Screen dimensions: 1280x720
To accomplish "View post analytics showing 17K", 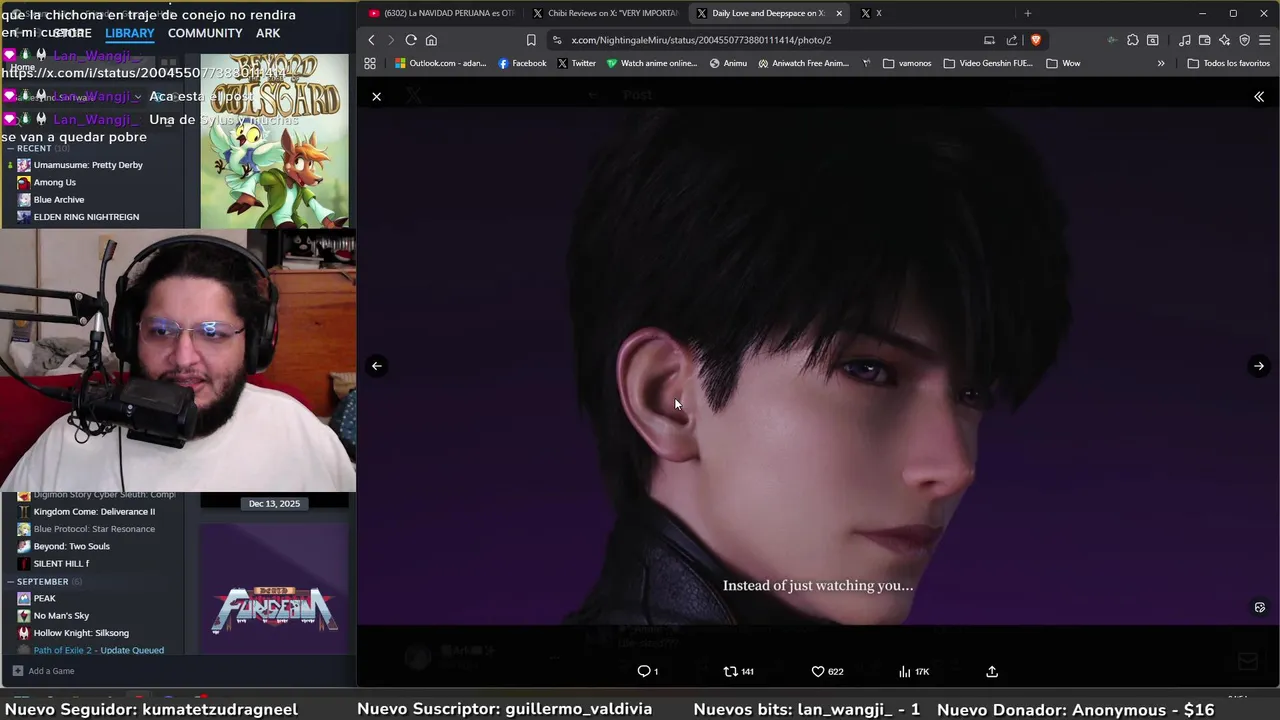I will tap(914, 671).
